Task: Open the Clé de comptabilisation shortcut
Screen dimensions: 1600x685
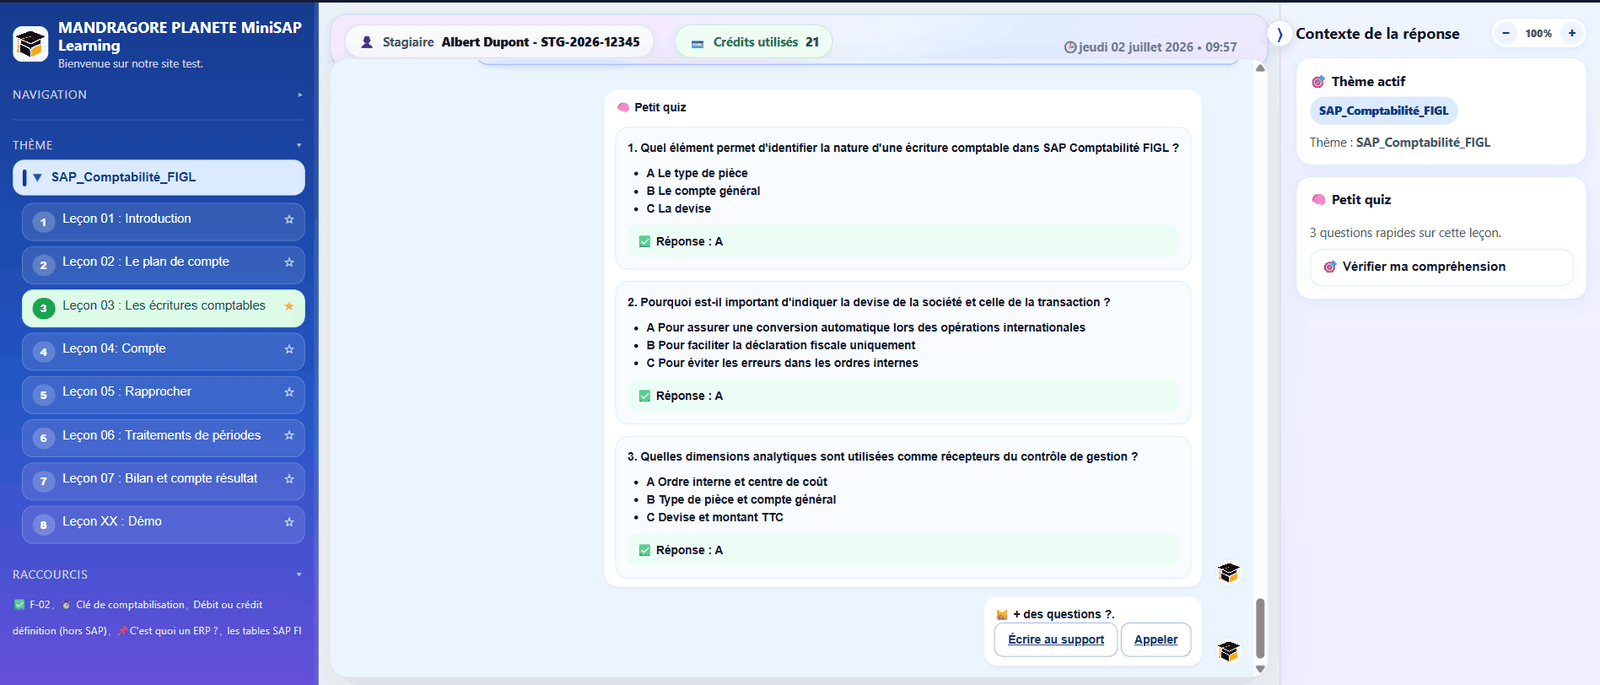Action: coord(130,605)
